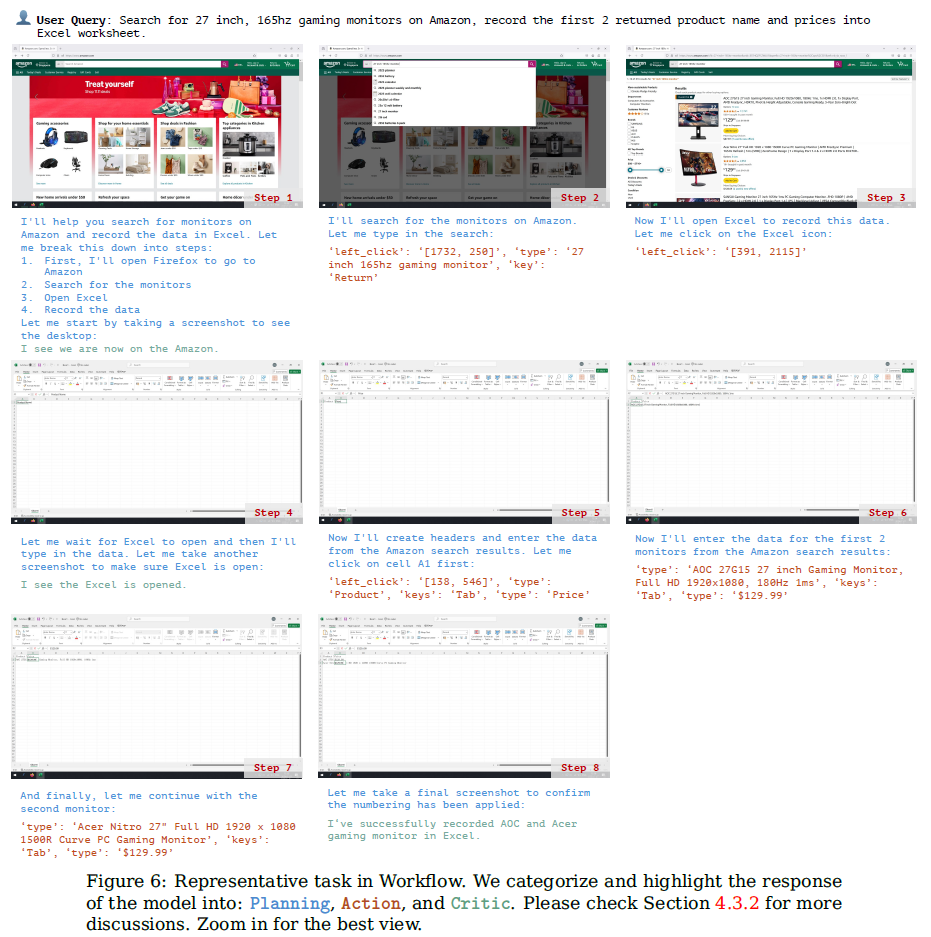Click Wrap Text in Step 4 Excel ribbon
Screen dimensions: 931x937
[x=117, y=378]
